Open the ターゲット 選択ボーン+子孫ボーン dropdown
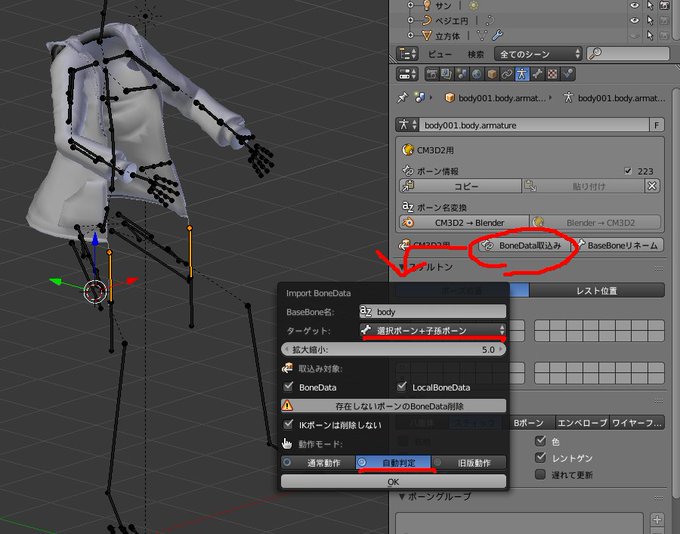 [x=432, y=330]
